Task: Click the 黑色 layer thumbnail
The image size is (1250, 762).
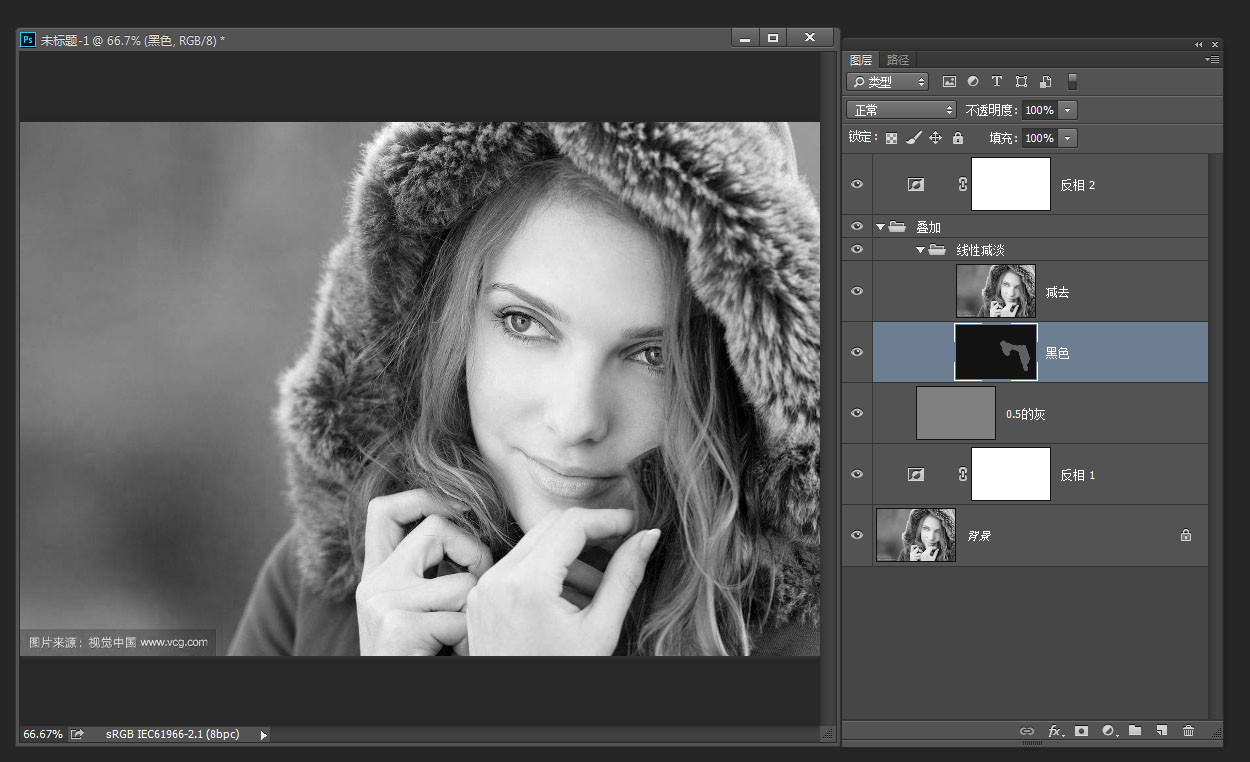Action: pos(996,352)
